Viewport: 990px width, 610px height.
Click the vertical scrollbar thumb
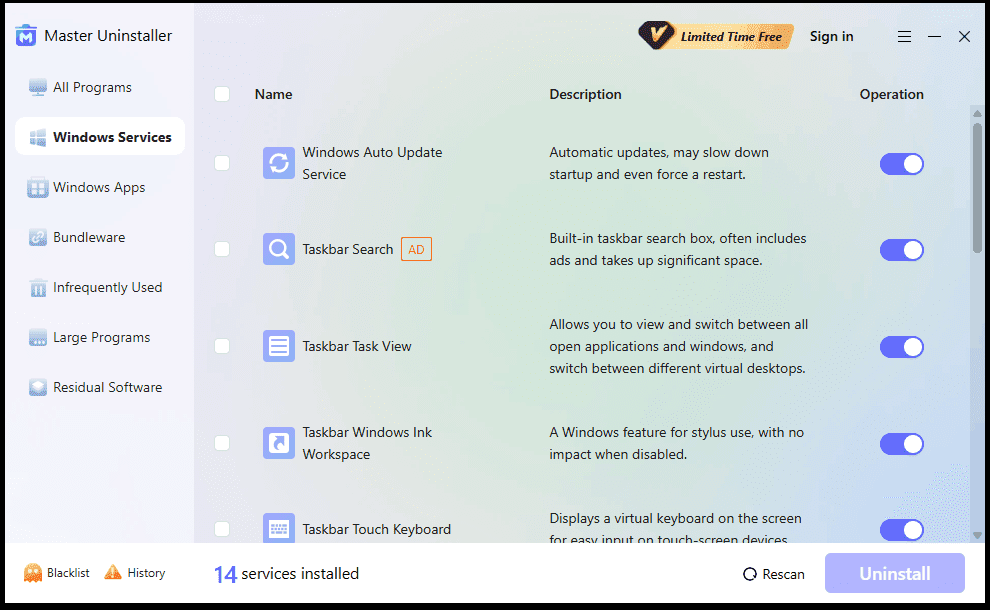click(x=977, y=188)
